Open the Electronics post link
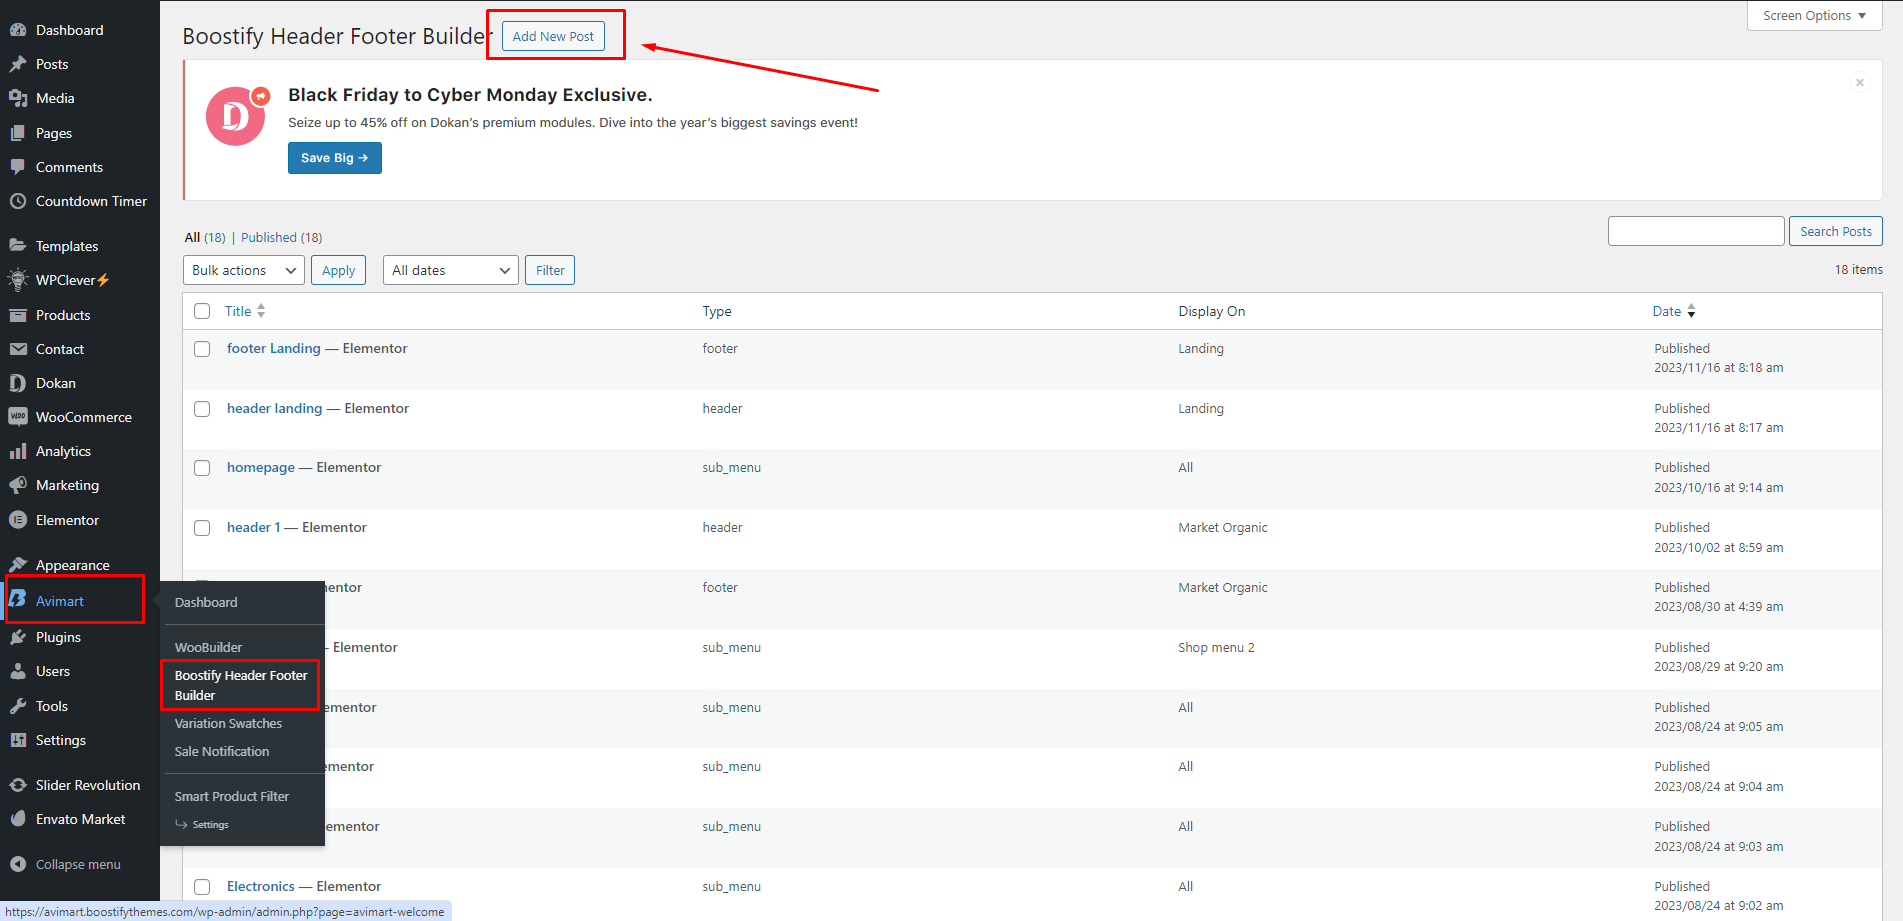Viewport: 1903px width, 921px height. pos(261,886)
